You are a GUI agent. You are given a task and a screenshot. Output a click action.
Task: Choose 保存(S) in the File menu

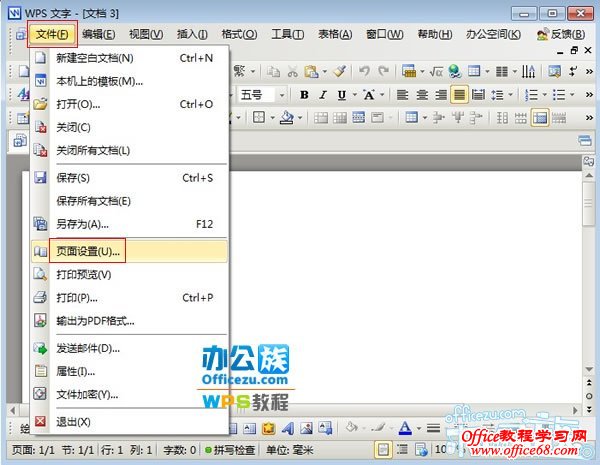(x=130, y=178)
